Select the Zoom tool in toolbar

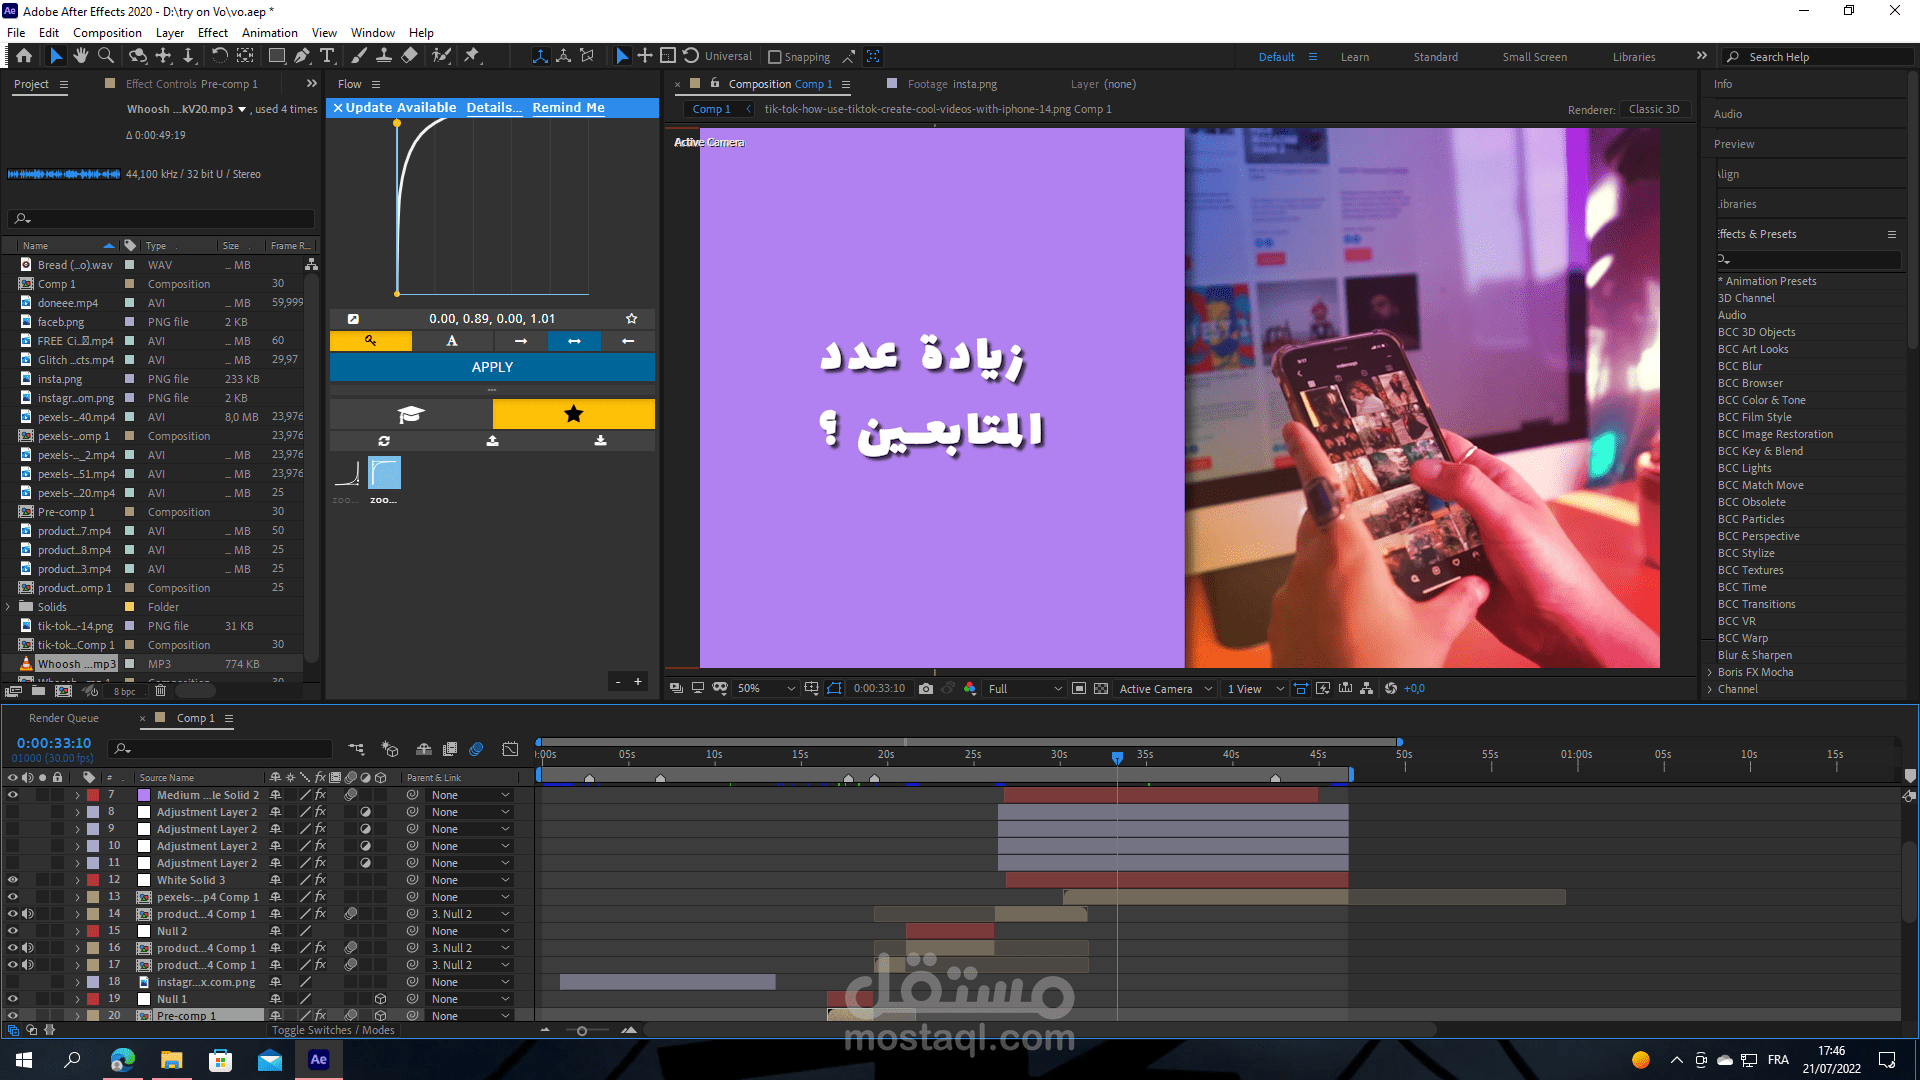click(106, 56)
